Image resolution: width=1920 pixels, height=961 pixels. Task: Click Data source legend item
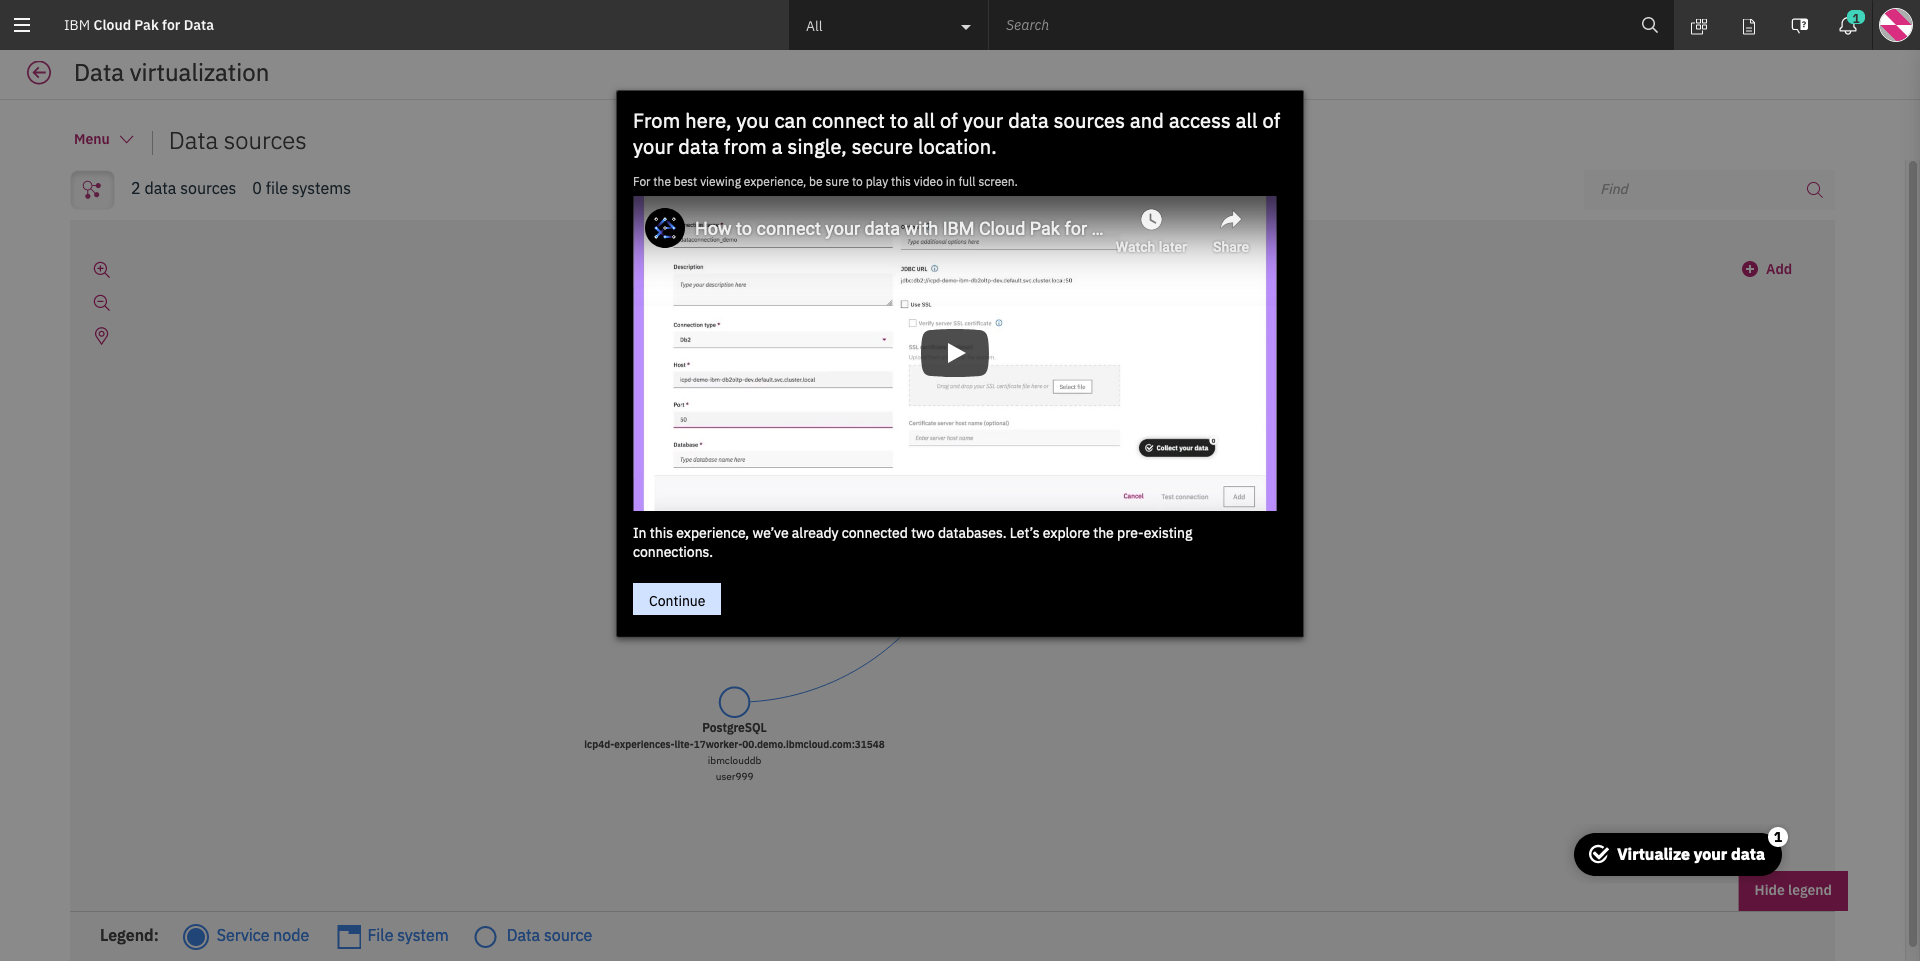point(534,936)
